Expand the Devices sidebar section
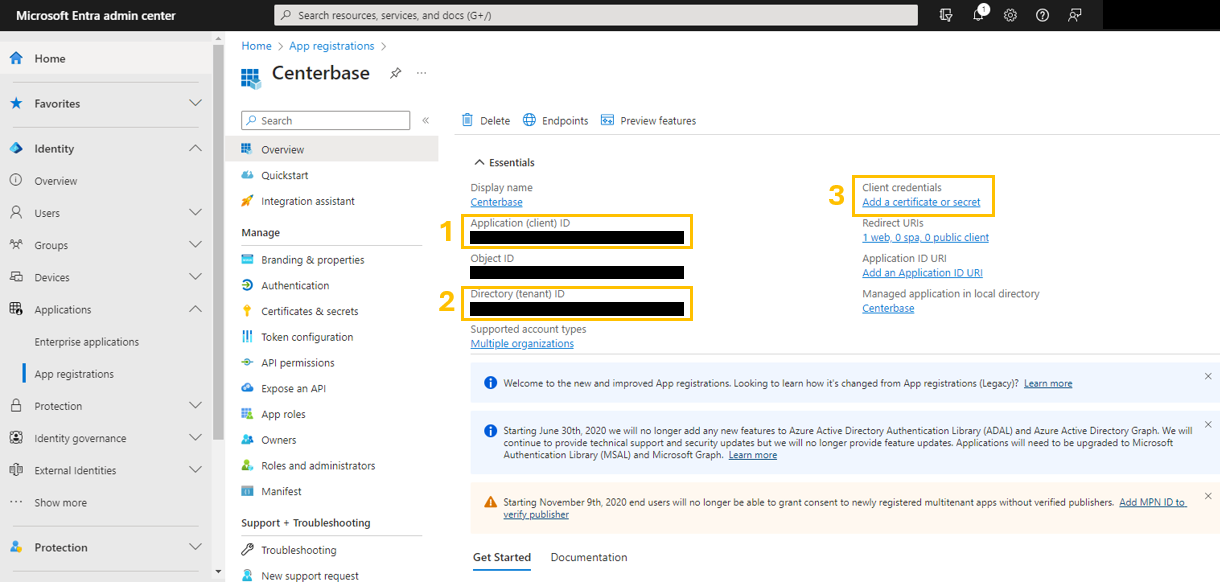Image resolution: width=1220 pixels, height=582 pixels. [x=196, y=277]
